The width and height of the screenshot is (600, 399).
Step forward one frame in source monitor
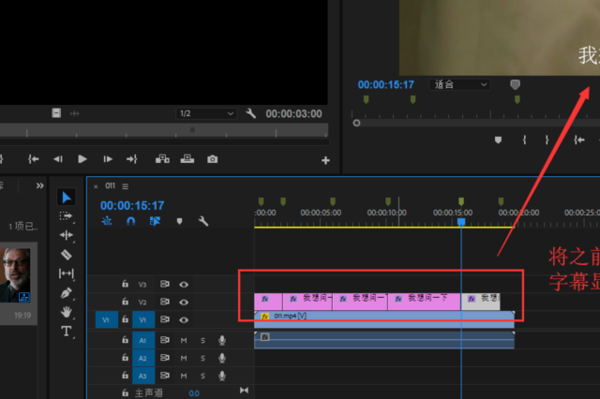(108, 159)
